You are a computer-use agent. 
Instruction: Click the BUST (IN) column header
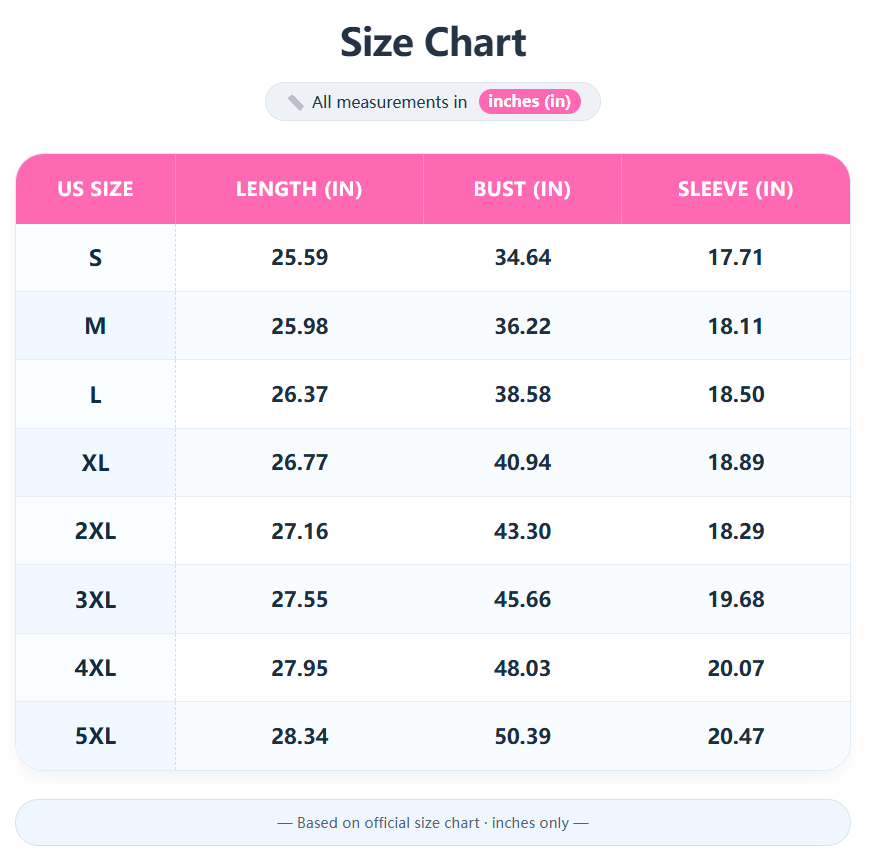click(522, 189)
